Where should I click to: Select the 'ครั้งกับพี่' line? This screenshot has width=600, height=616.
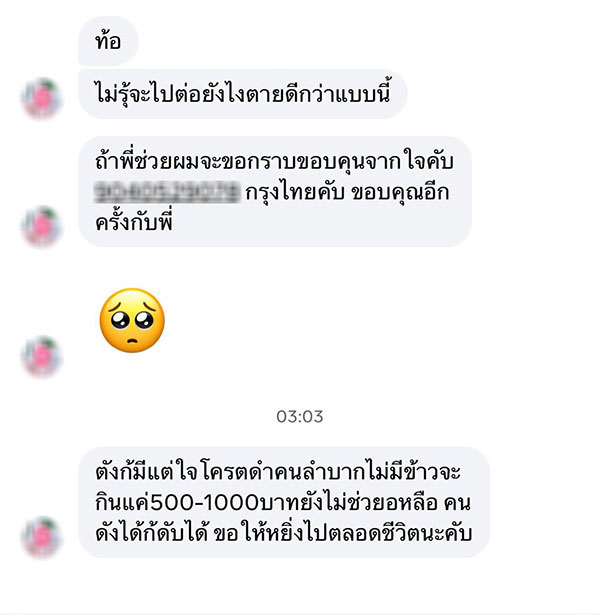point(134,222)
